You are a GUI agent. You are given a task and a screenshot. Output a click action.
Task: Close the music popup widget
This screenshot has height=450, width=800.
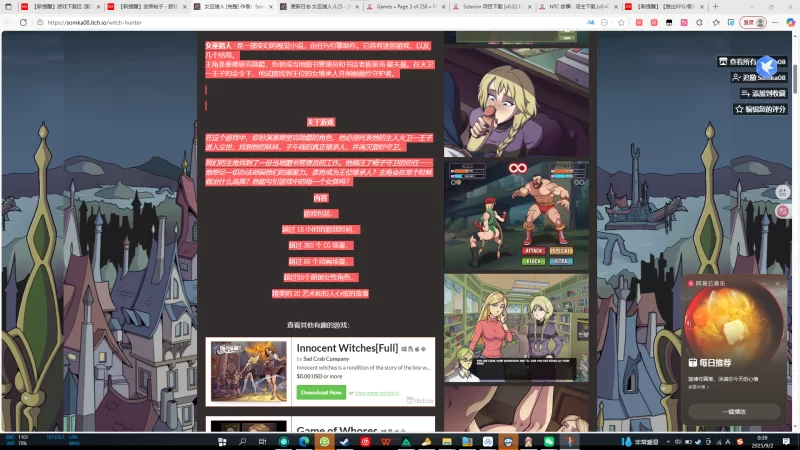click(x=778, y=283)
